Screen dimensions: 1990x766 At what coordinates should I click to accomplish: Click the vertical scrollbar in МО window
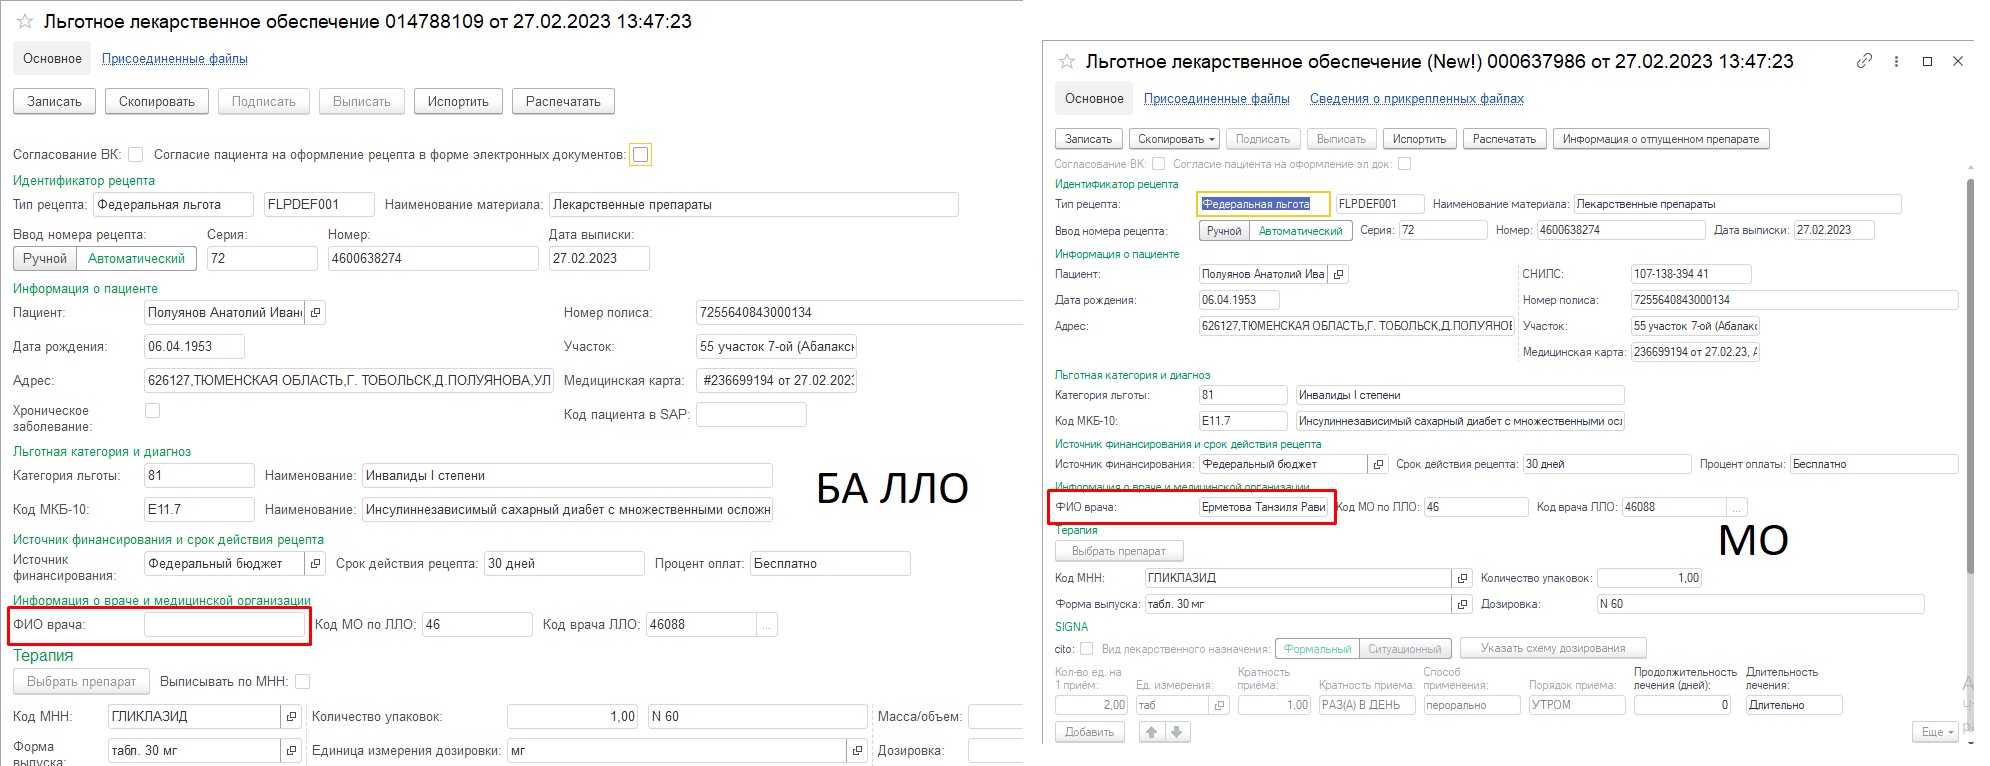pos(1970,375)
